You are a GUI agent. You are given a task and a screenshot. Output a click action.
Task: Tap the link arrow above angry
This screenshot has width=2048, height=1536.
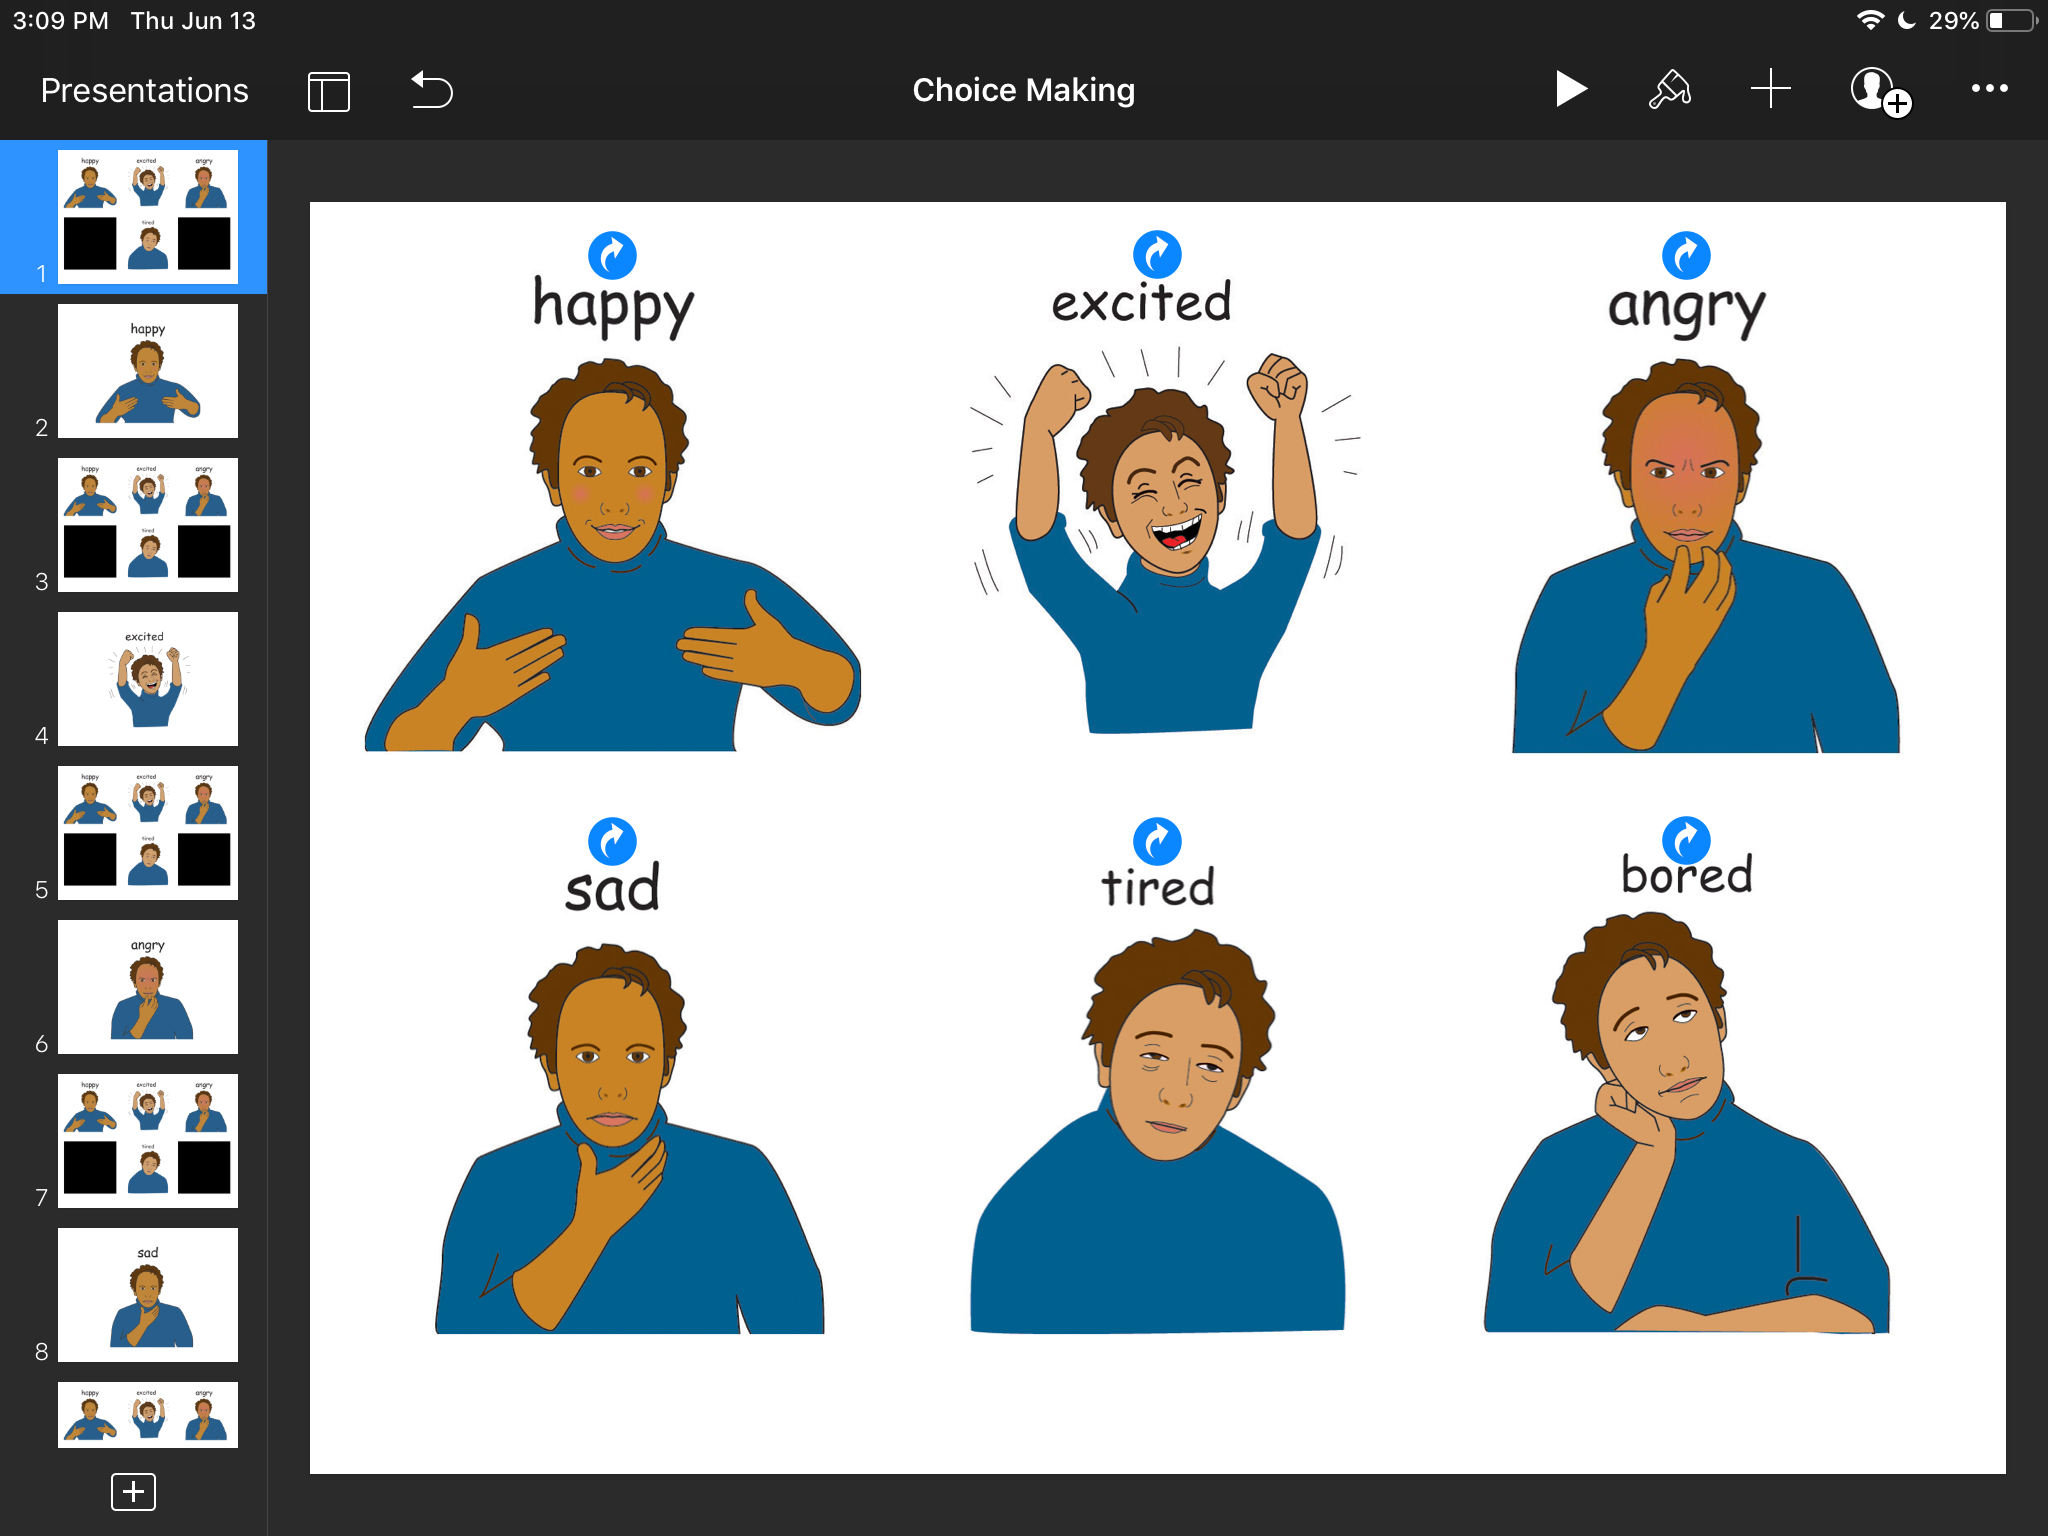coord(1686,255)
